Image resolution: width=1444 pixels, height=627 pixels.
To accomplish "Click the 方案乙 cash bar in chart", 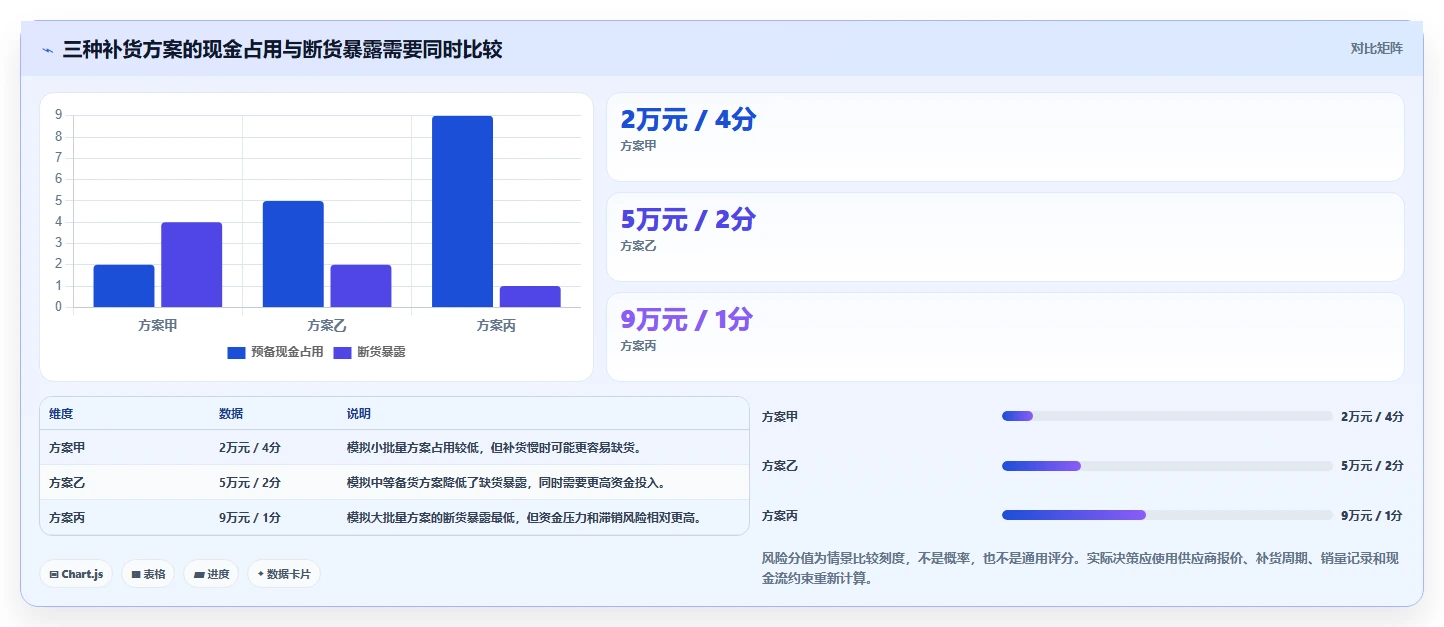I will point(293,254).
